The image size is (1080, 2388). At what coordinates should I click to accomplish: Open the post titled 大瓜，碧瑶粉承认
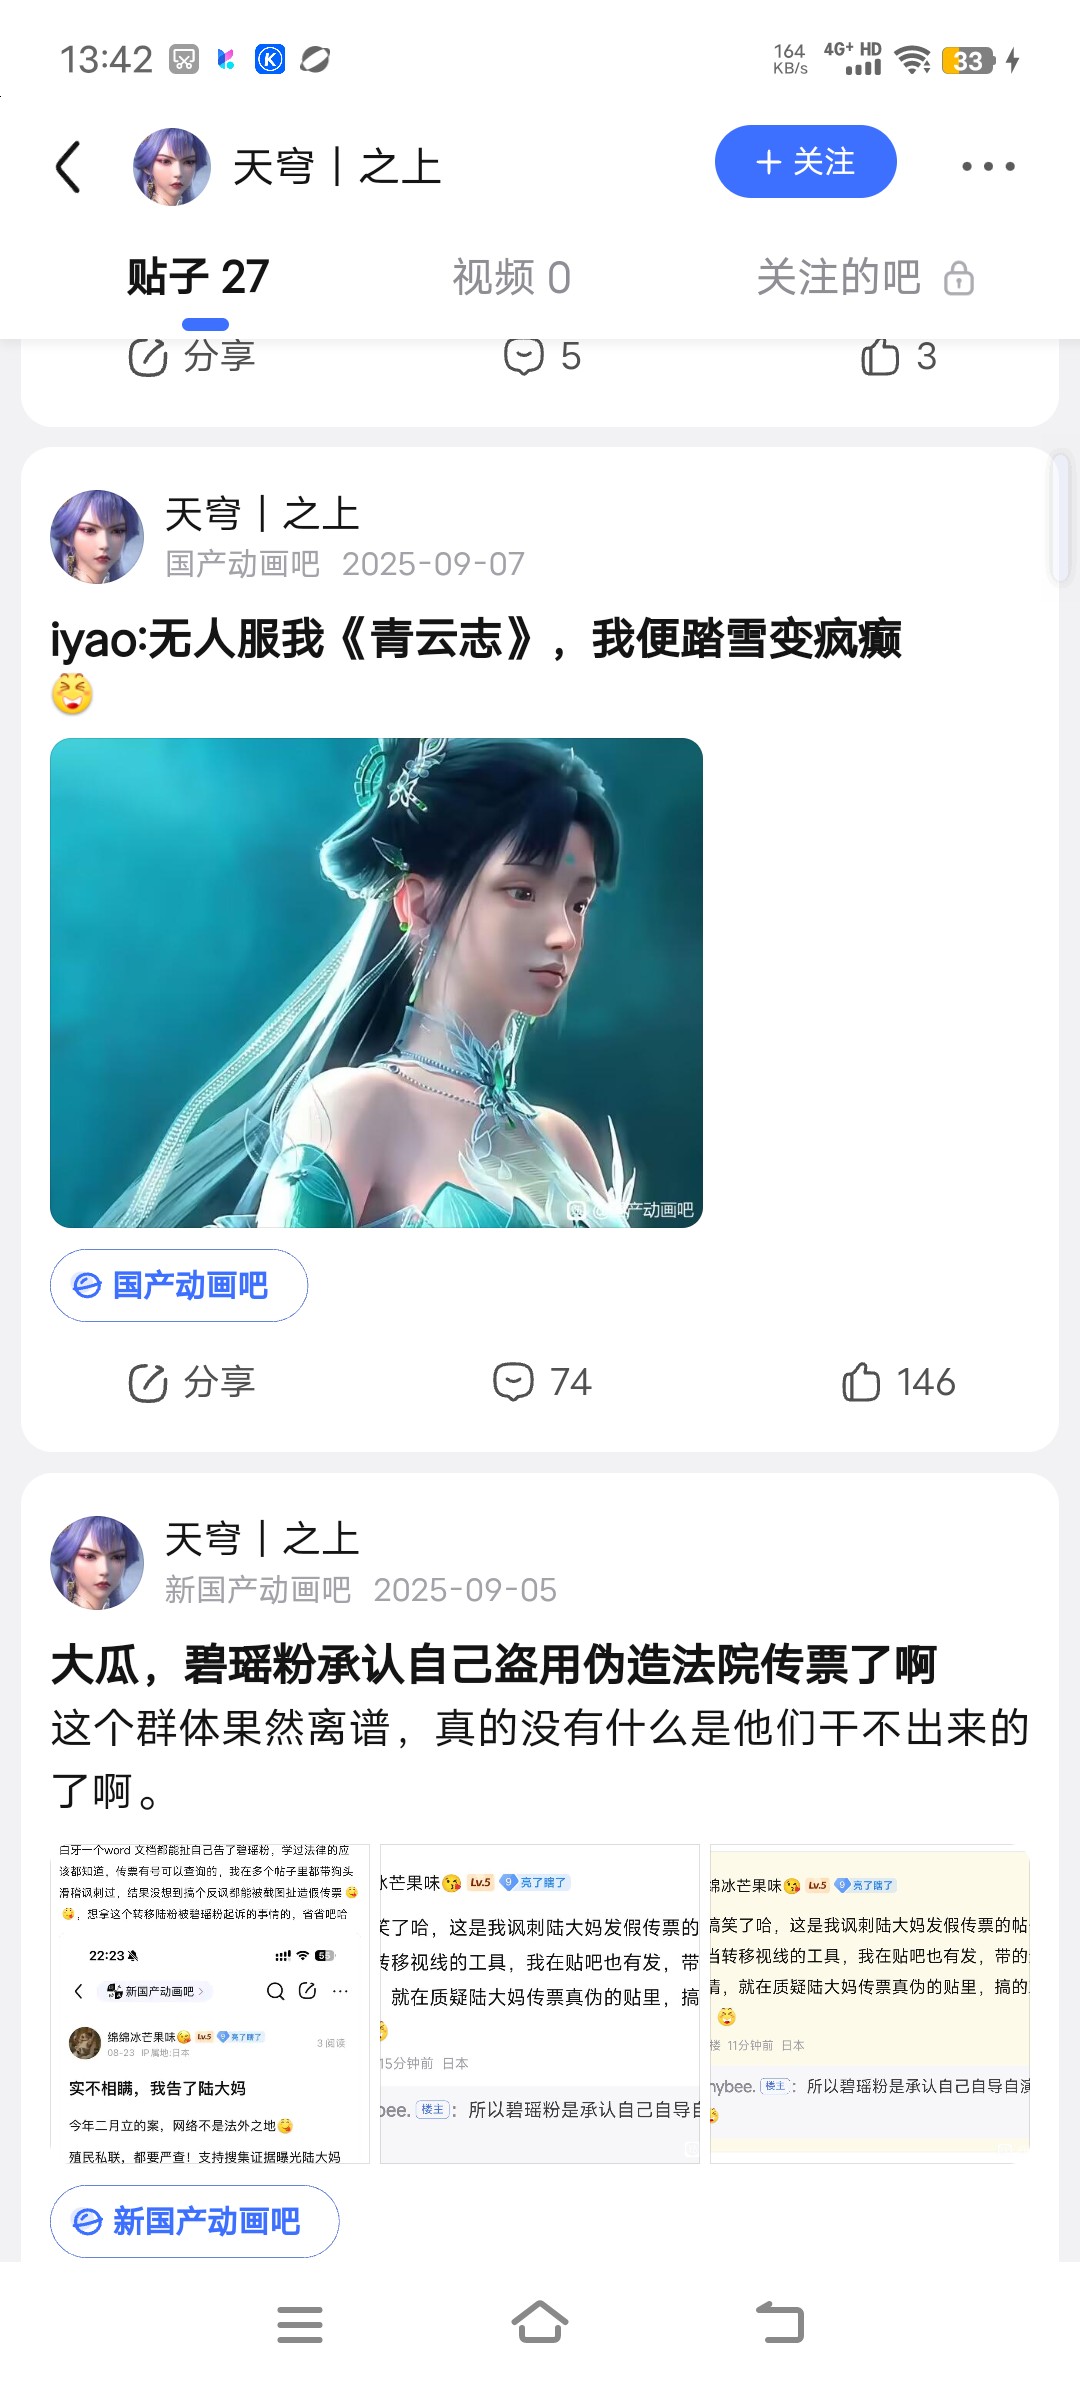point(493,1665)
